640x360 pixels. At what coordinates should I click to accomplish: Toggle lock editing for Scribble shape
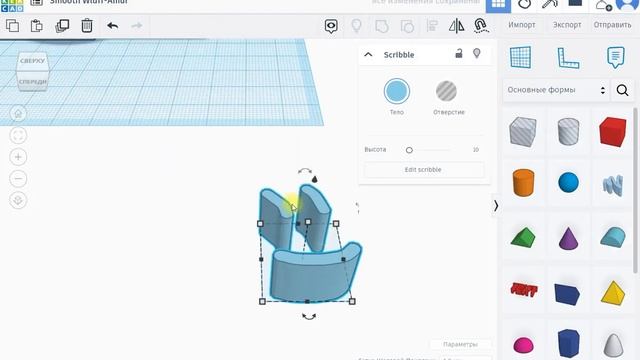pos(459,53)
